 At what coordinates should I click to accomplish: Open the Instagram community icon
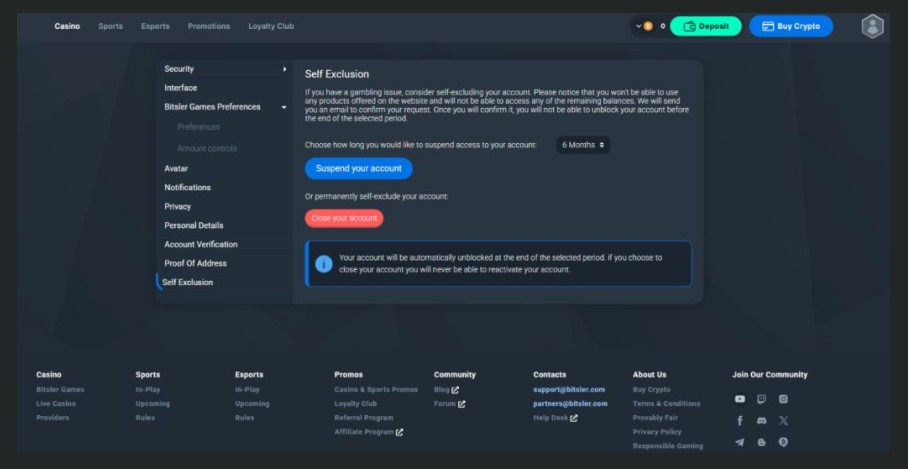[x=783, y=399]
